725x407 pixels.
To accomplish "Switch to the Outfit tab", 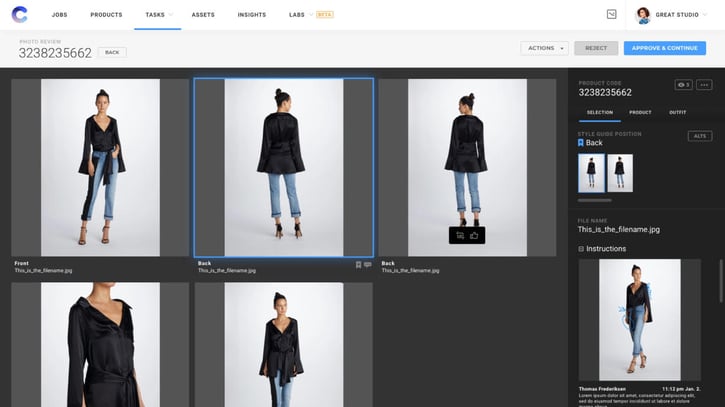I will click(678, 112).
